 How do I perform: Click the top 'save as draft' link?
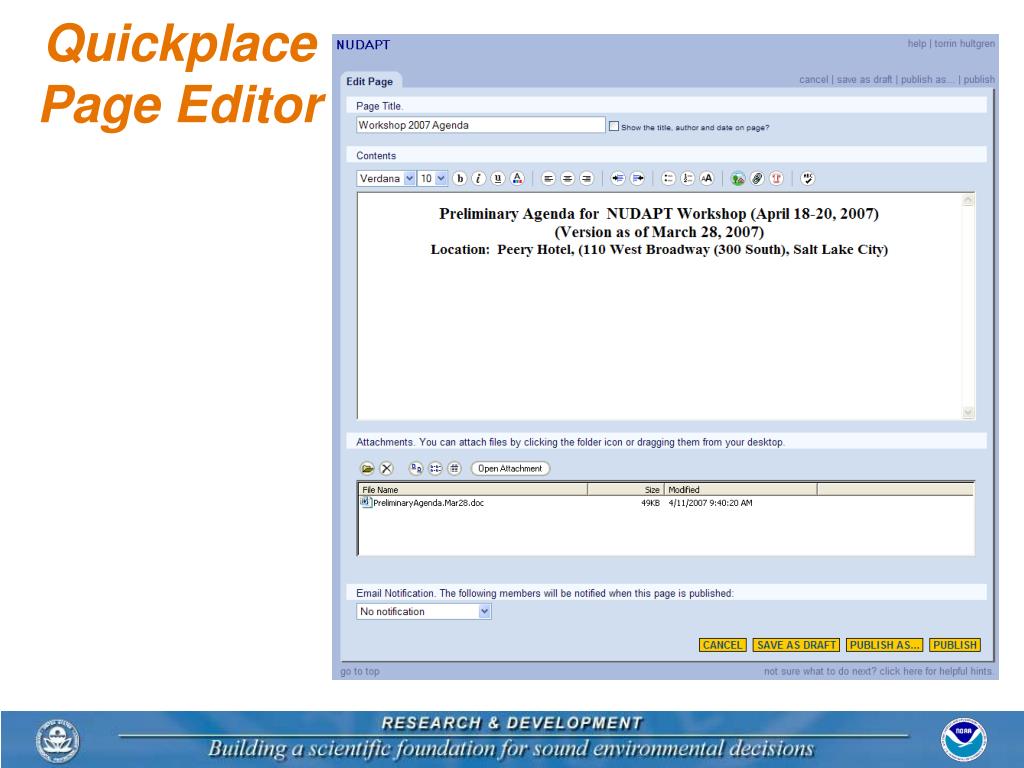pos(864,80)
